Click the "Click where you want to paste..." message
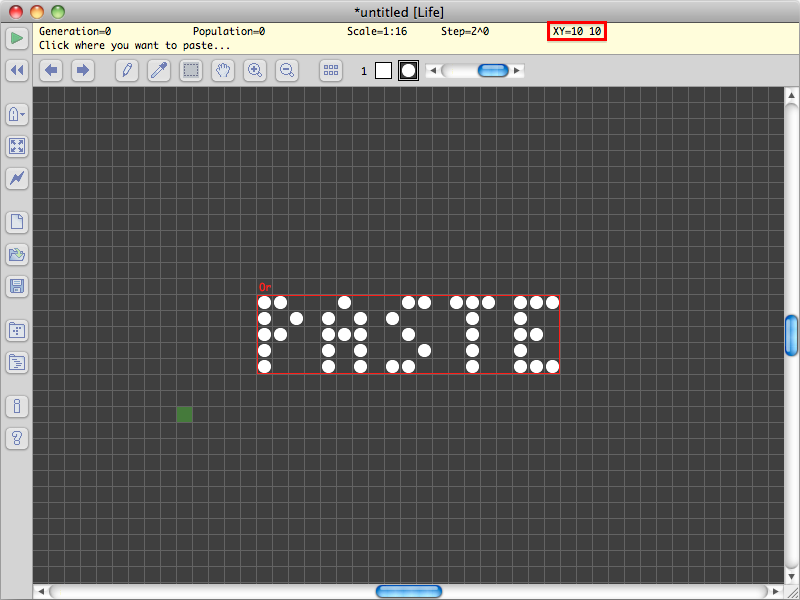This screenshot has height=600, width=800. 135,45
